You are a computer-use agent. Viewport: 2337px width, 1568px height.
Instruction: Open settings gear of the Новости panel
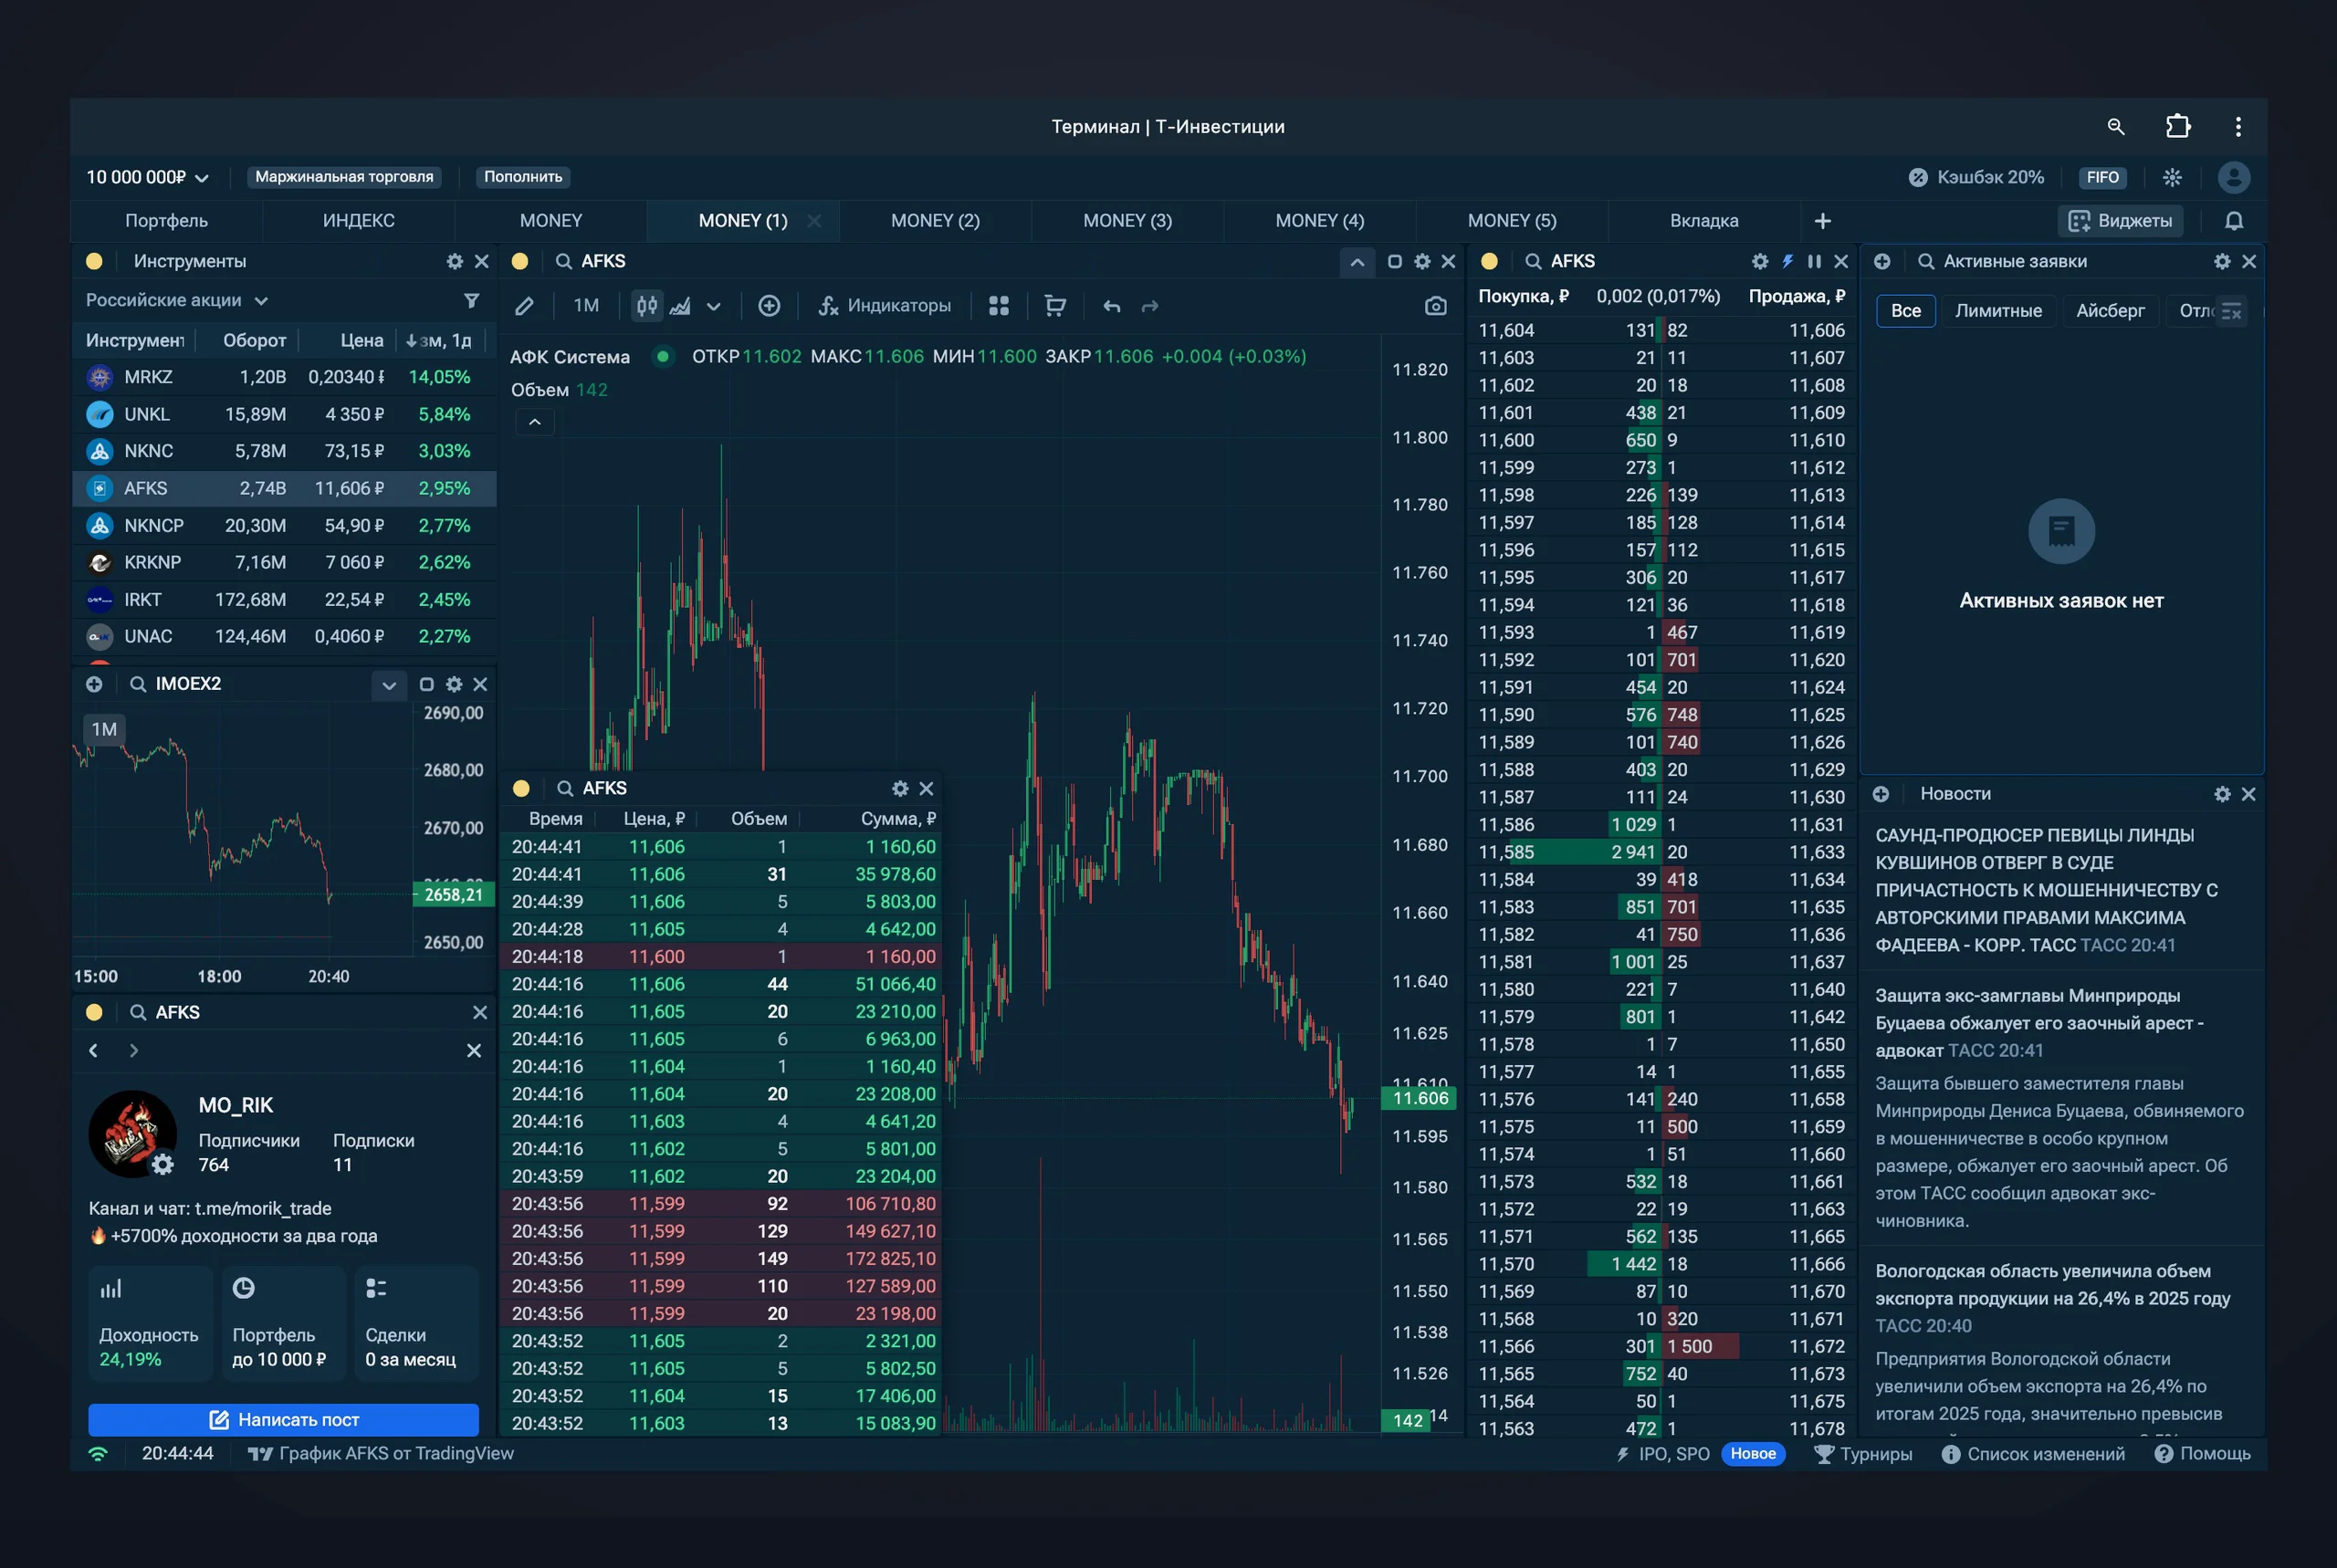[x=2222, y=794]
